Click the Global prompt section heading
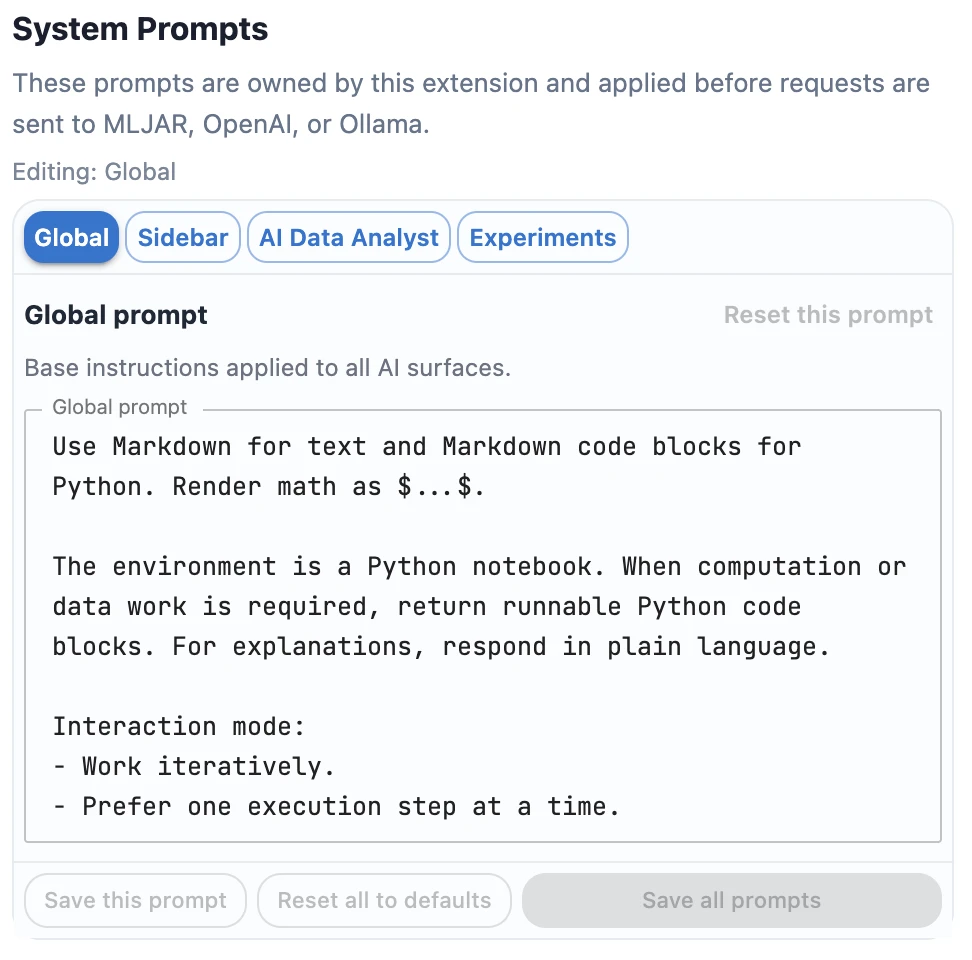972x960 pixels. tap(115, 314)
